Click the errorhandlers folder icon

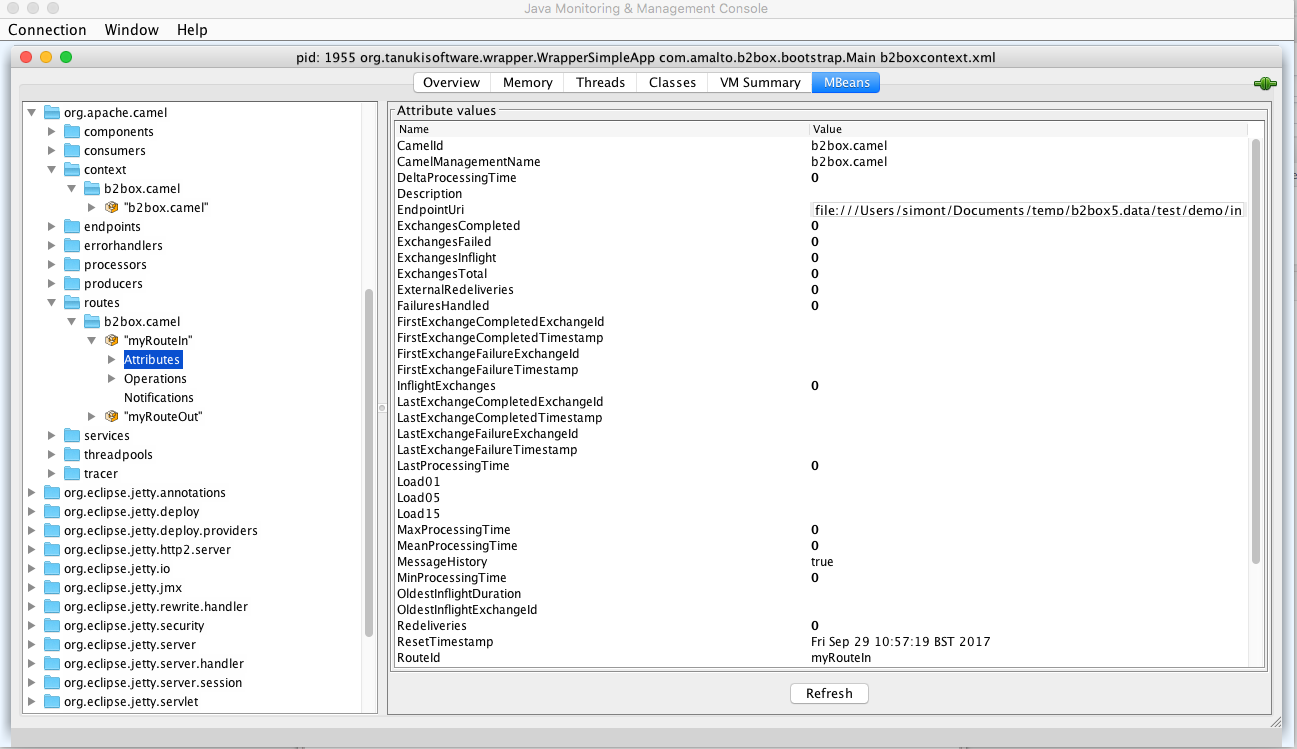[x=71, y=245]
